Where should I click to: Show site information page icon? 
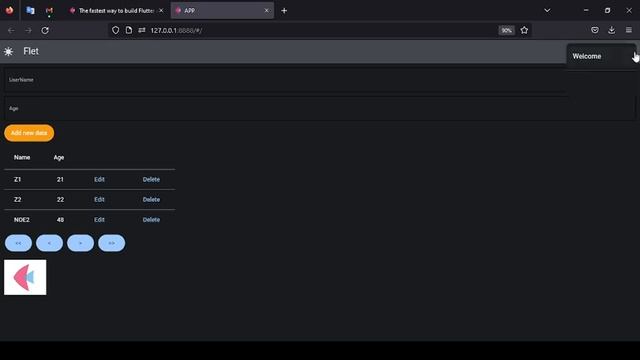[x=129, y=30]
